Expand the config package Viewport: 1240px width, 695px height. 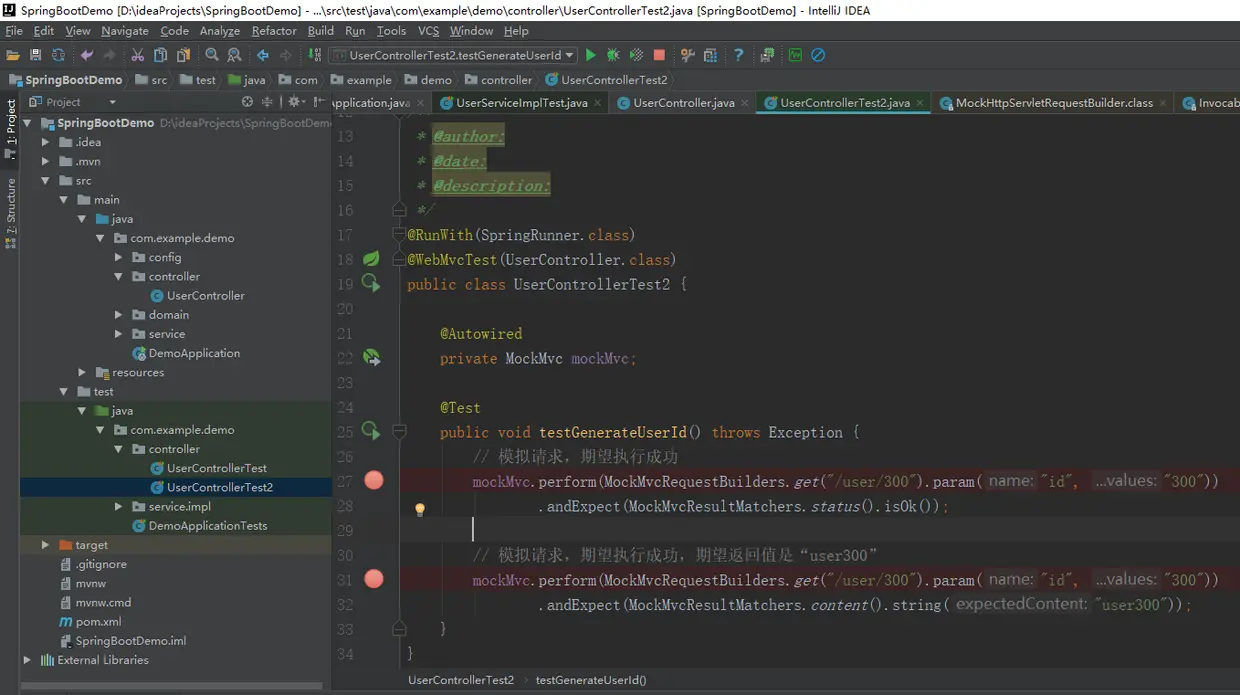click(119, 258)
